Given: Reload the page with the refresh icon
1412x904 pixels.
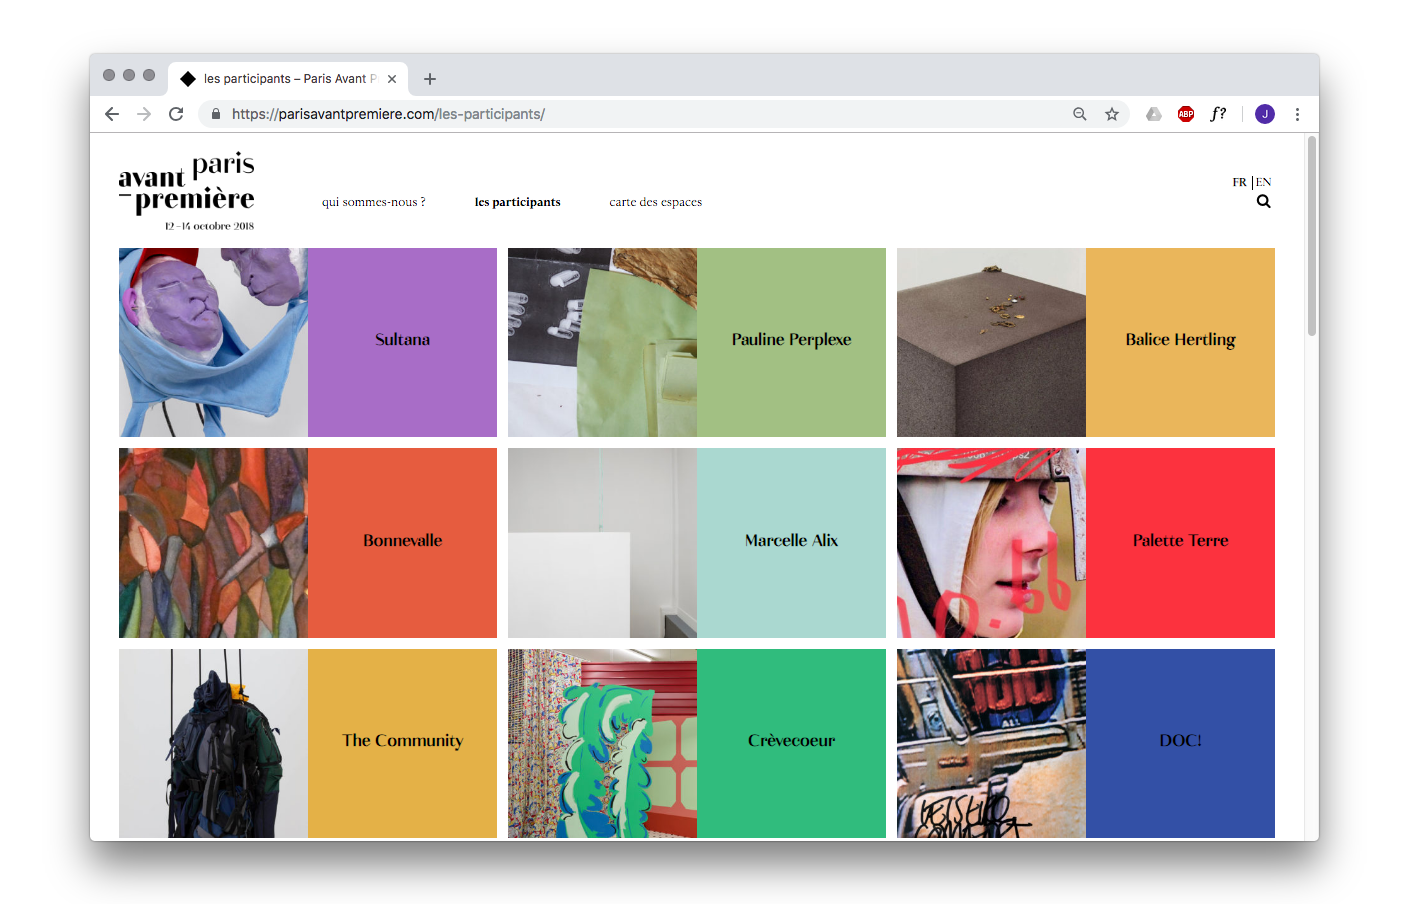Looking at the screenshot, I should (176, 114).
